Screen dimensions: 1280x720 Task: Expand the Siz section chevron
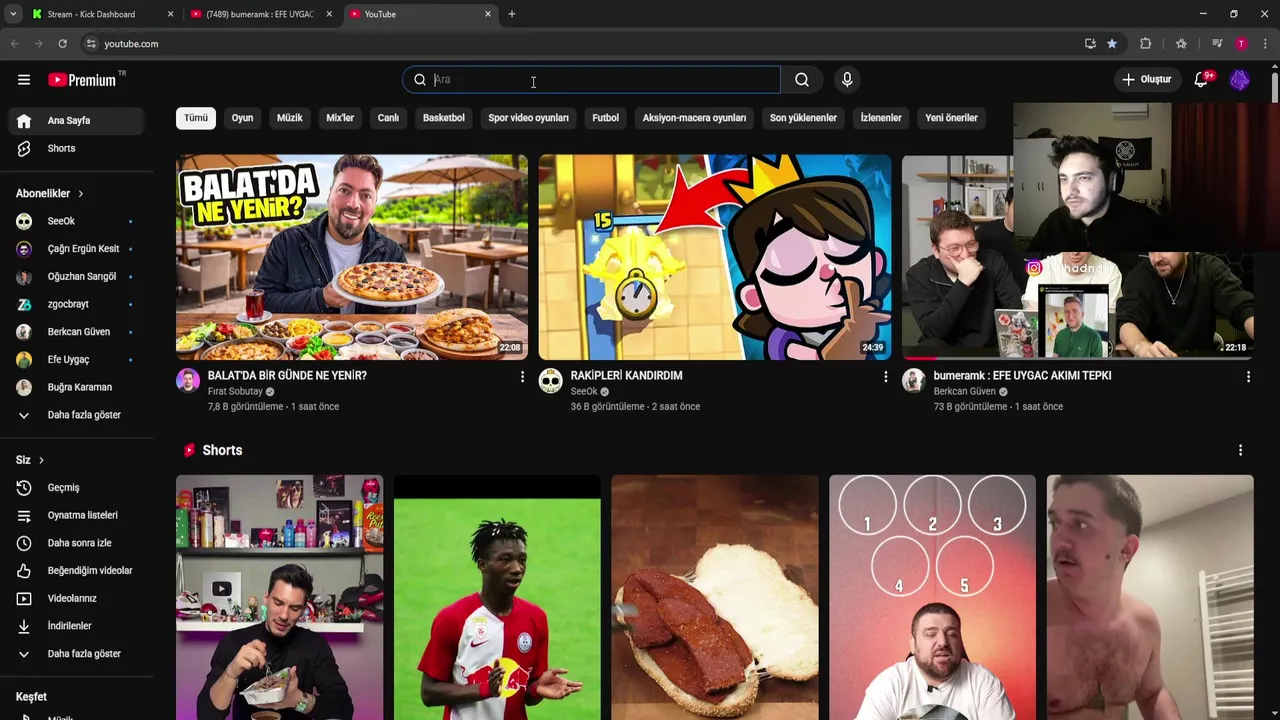click(x=41, y=460)
